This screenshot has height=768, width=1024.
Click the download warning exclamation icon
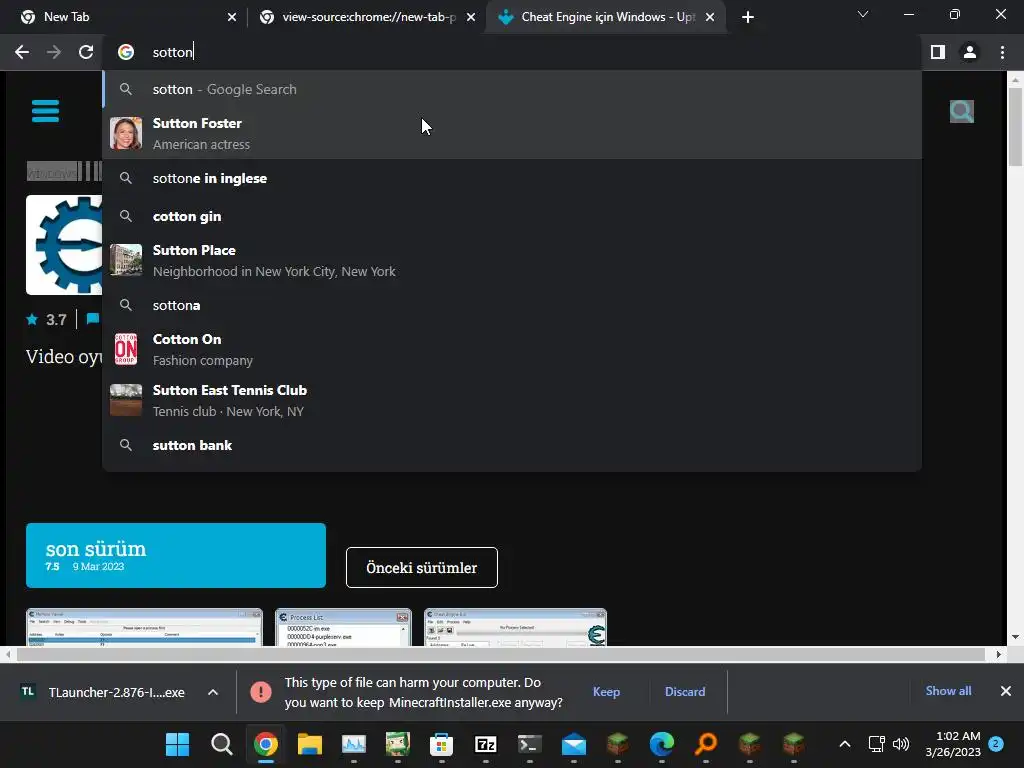pyautogui.click(x=261, y=692)
